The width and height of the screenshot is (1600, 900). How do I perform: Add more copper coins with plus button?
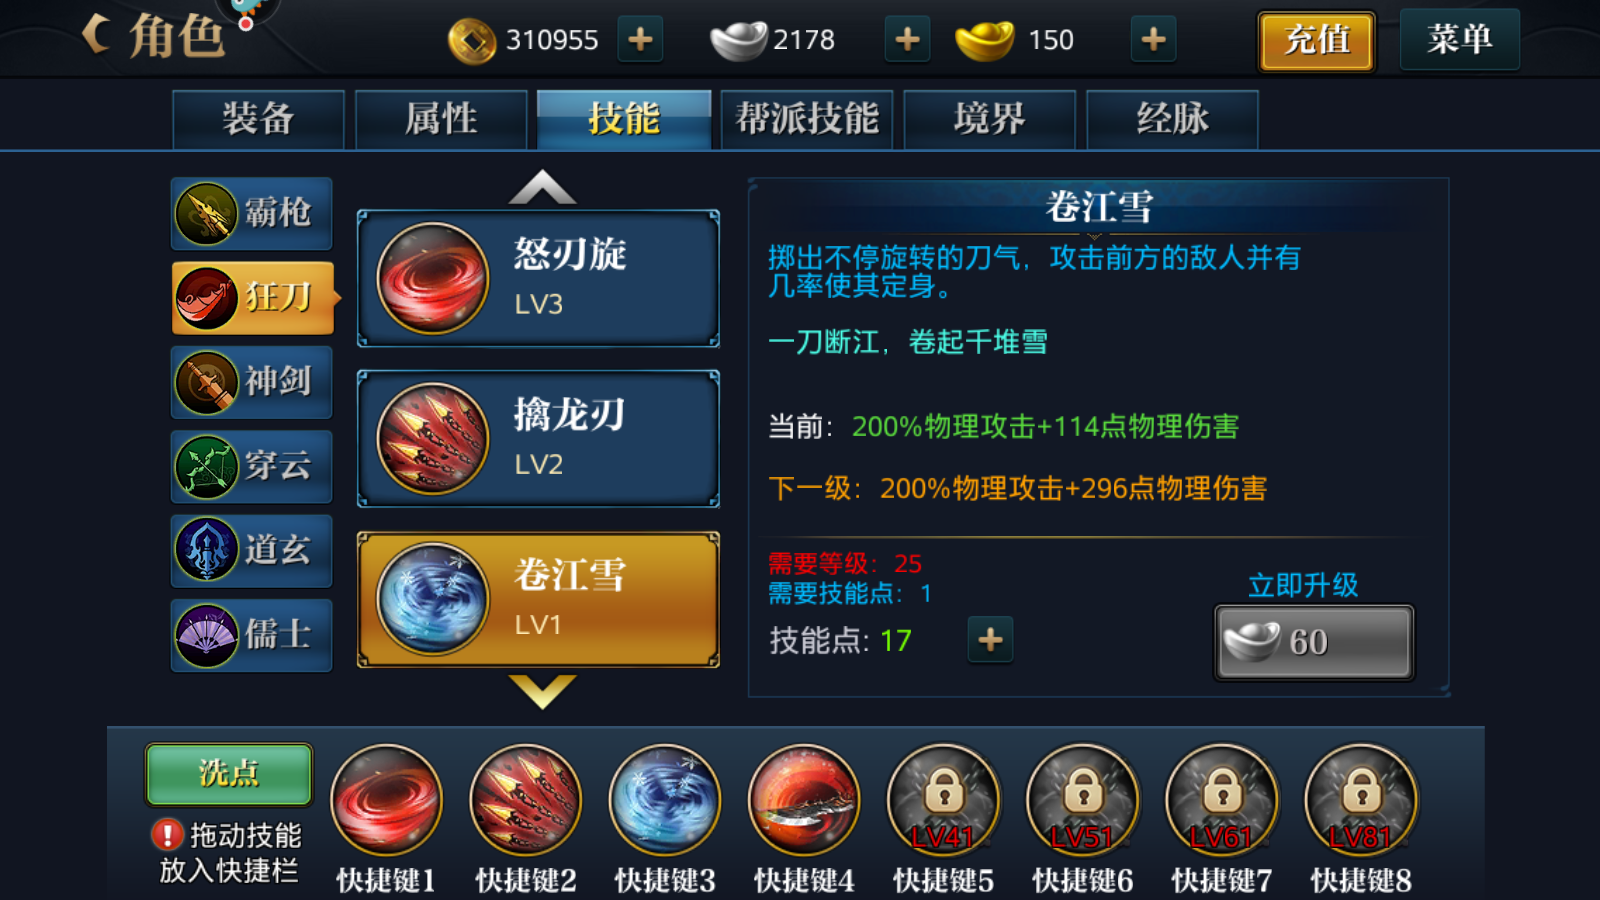(x=640, y=40)
